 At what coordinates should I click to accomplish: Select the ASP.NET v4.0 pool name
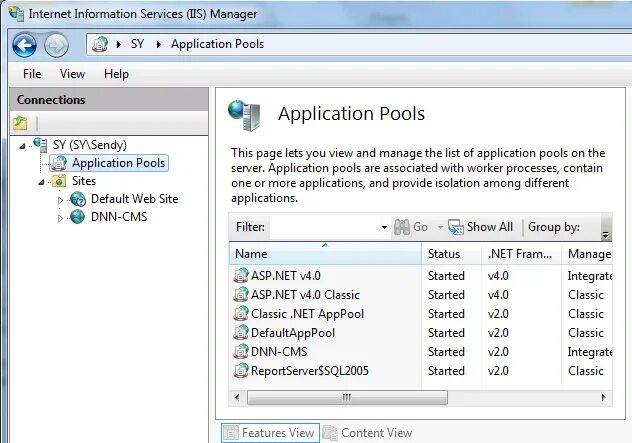coord(286,276)
